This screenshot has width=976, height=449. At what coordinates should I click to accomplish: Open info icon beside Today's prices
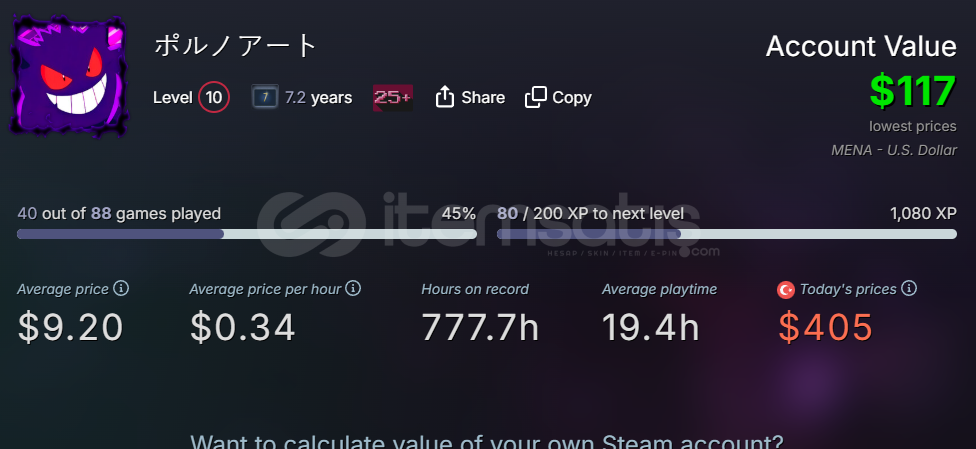click(x=909, y=288)
